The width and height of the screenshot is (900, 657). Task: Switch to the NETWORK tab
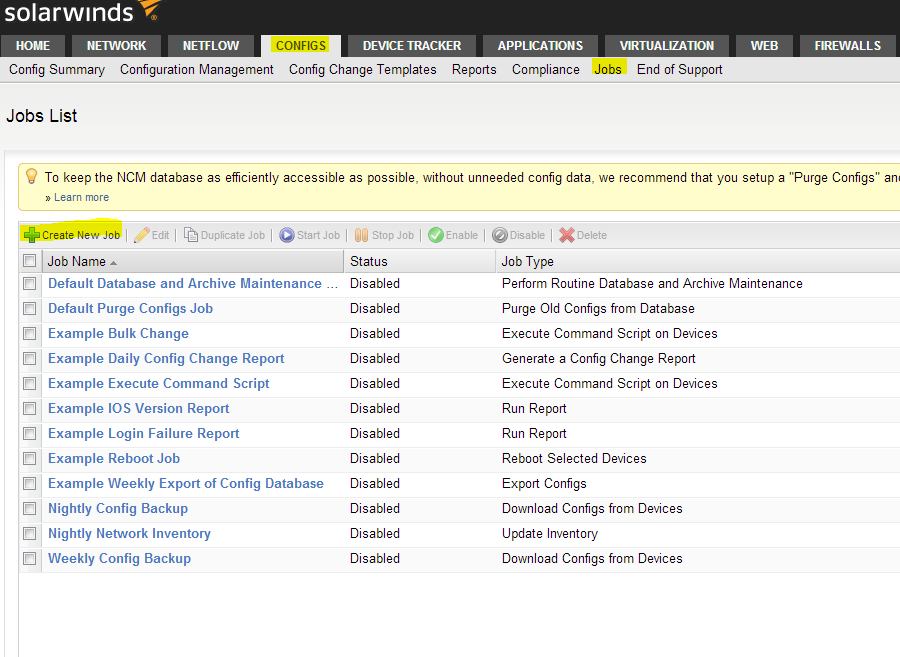point(117,46)
